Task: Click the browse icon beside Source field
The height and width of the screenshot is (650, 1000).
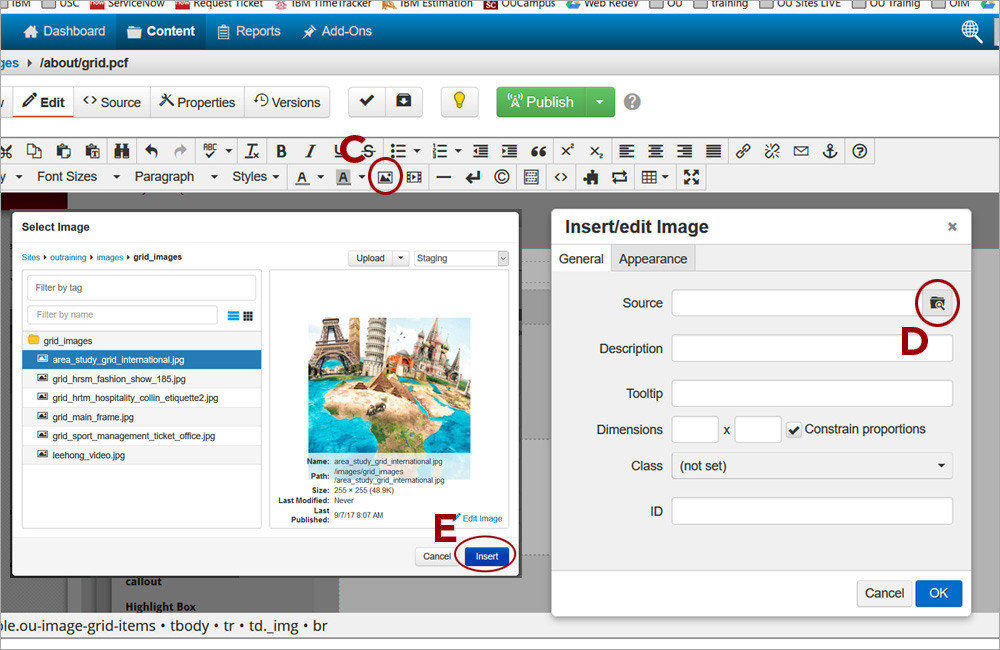Action: [937, 302]
